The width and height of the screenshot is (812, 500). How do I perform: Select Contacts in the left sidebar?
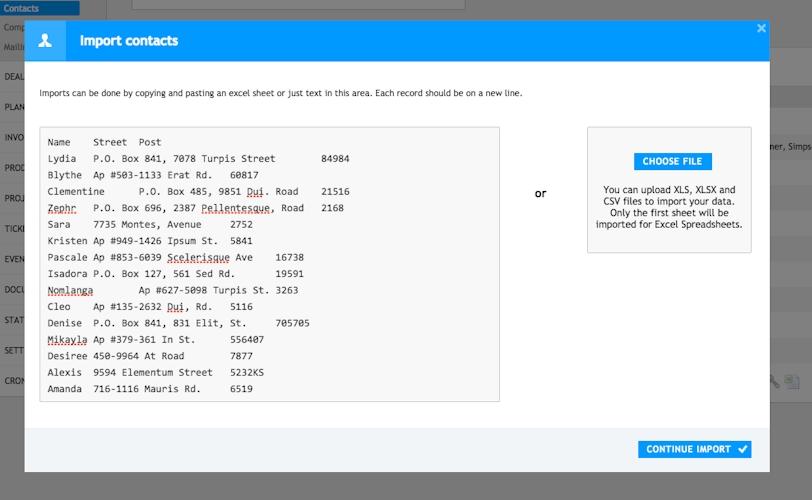[22, 8]
